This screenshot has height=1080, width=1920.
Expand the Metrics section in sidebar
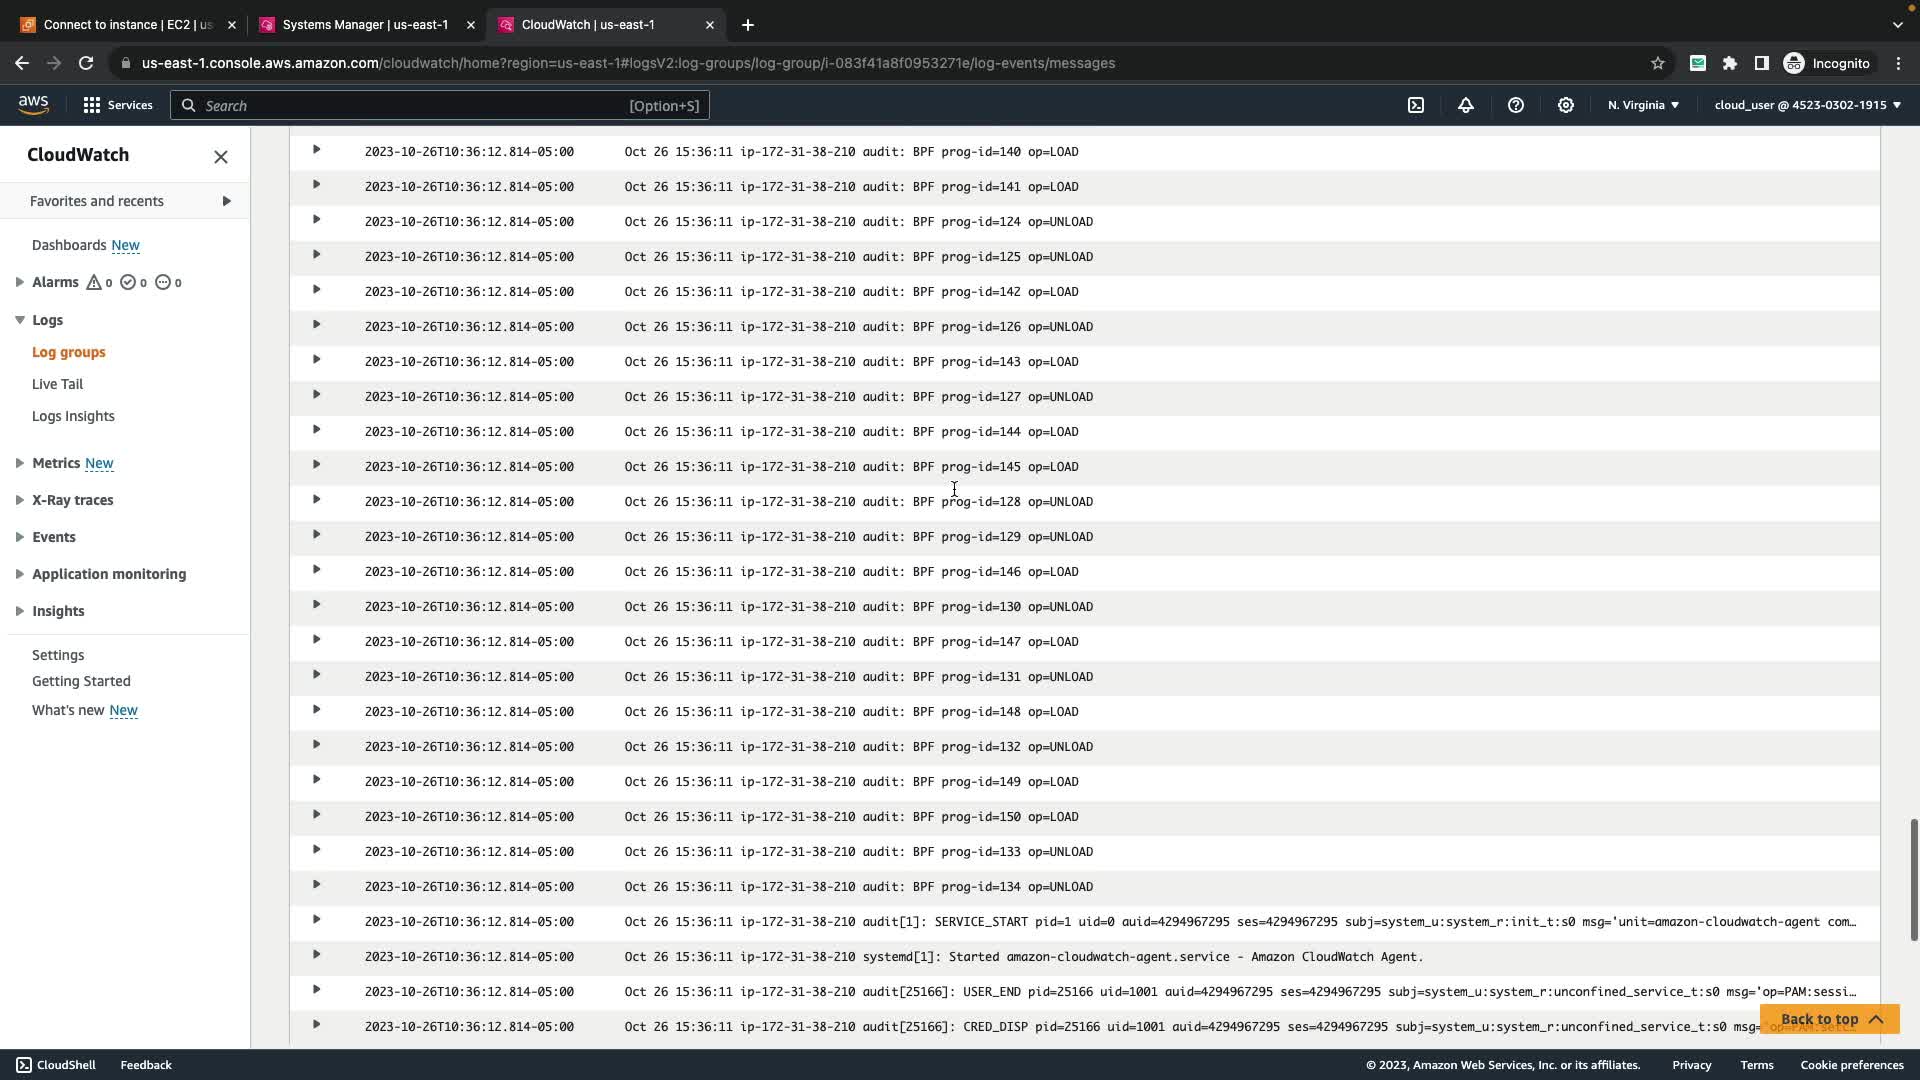point(20,463)
